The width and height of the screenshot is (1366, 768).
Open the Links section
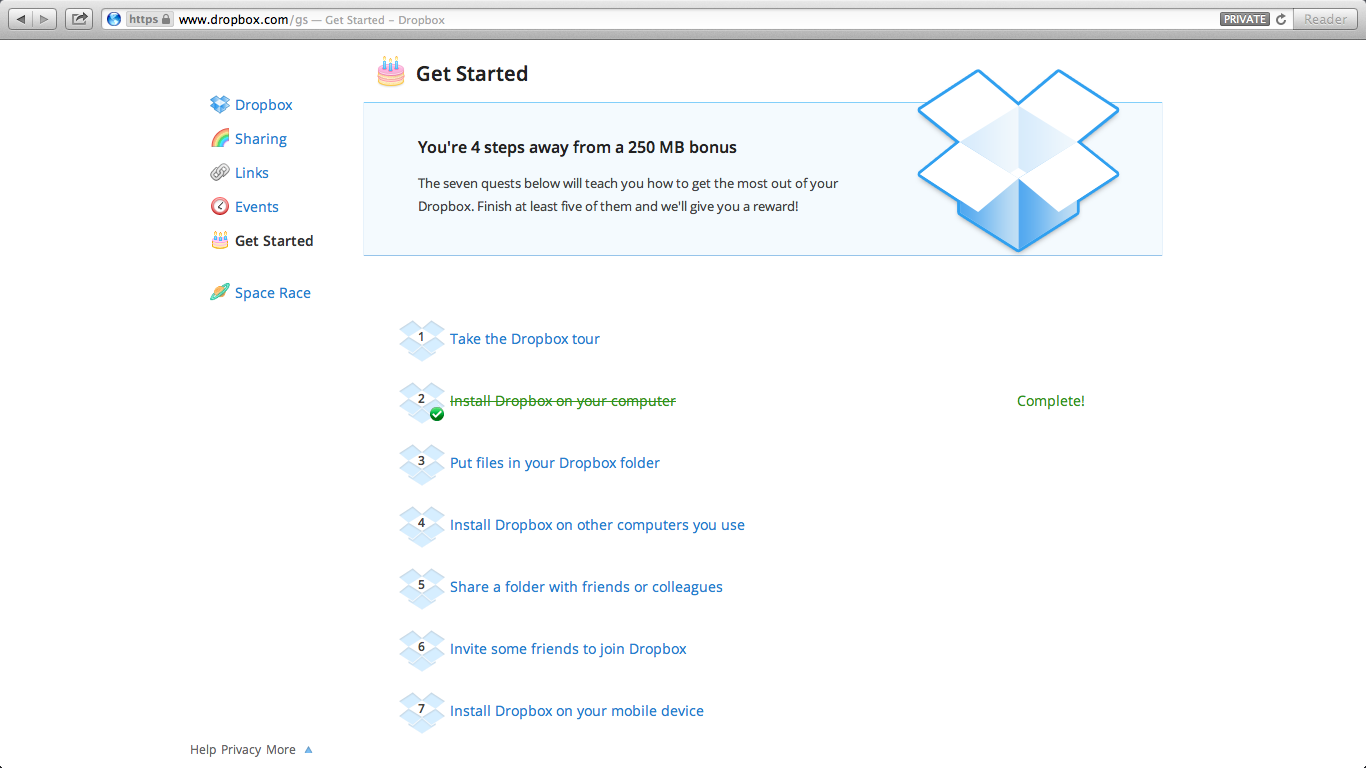tap(252, 173)
